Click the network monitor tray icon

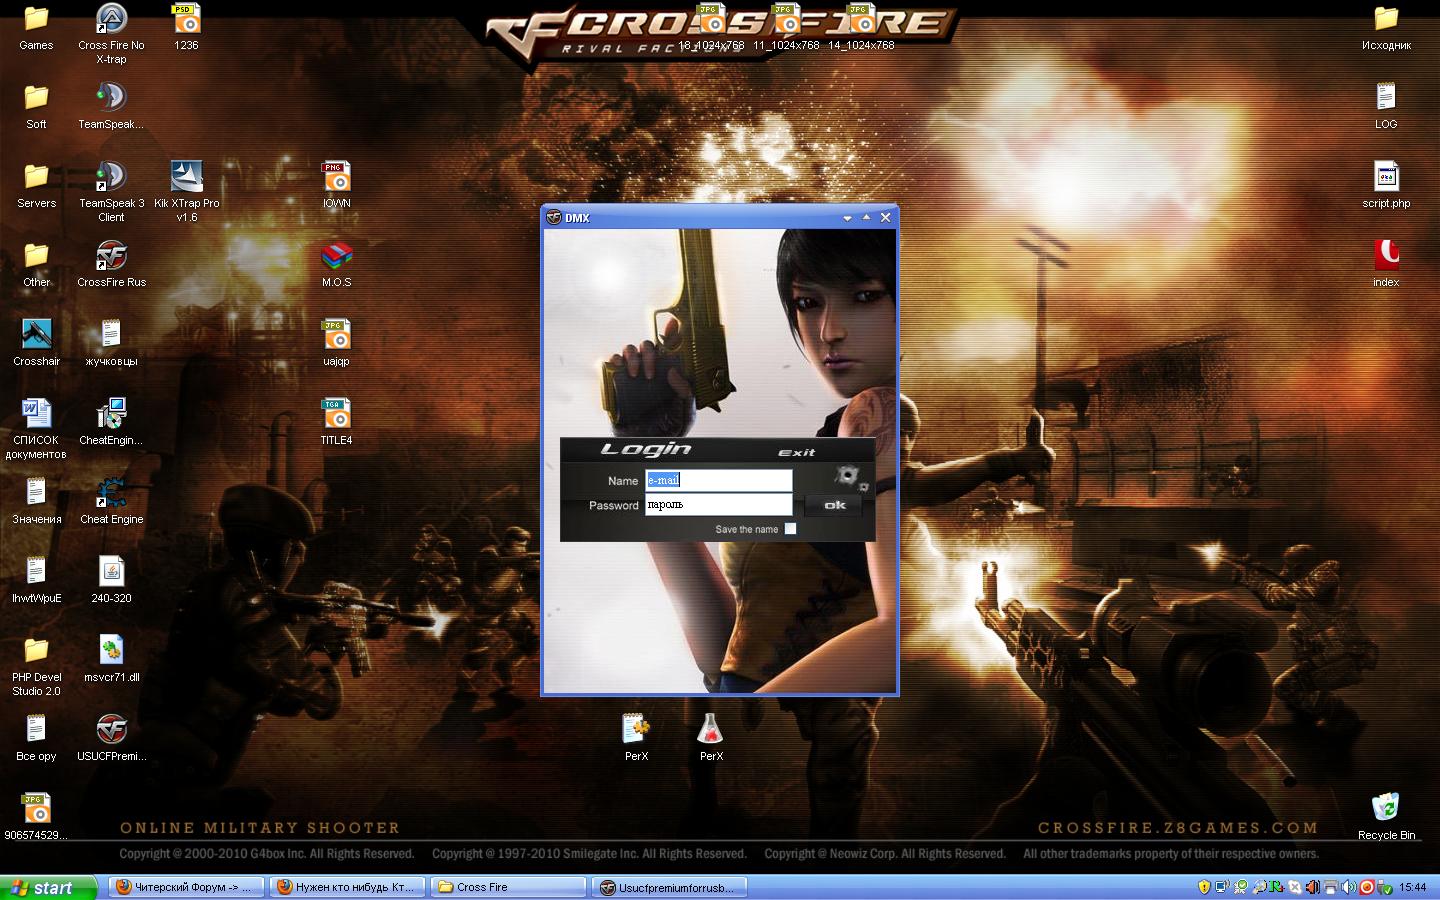[1222, 887]
